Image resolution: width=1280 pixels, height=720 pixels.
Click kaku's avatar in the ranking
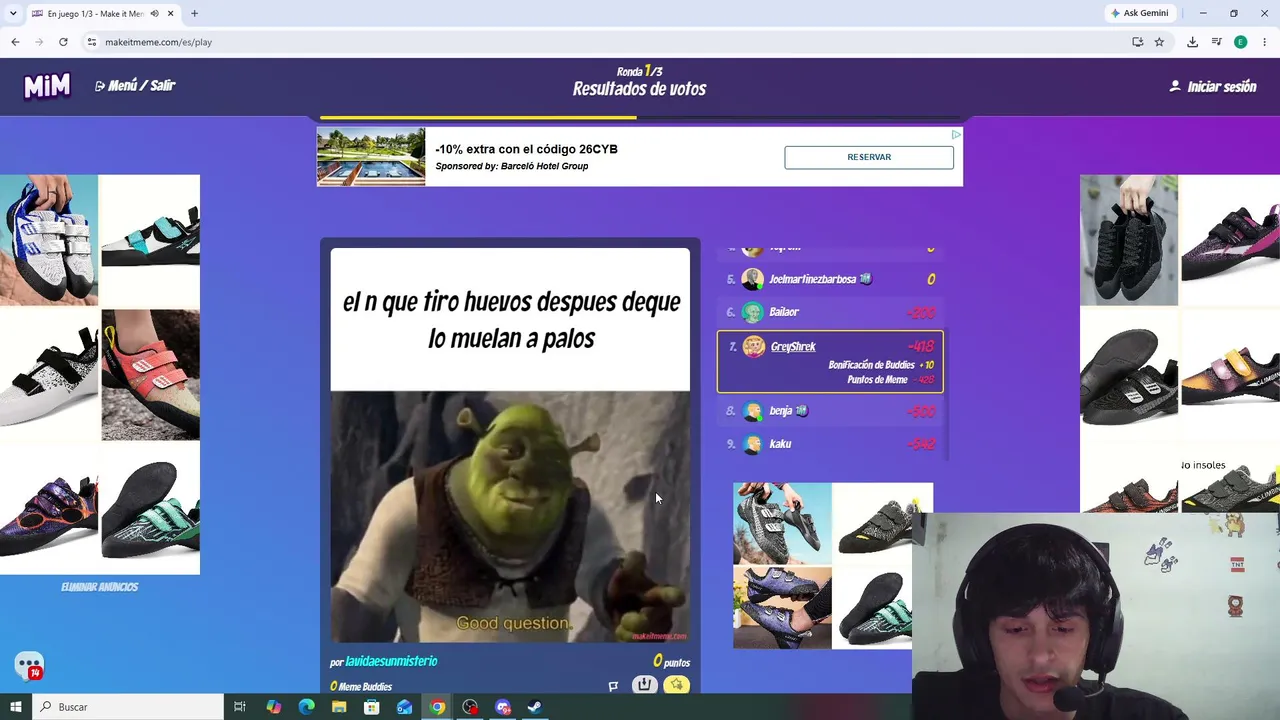tap(753, 444)
